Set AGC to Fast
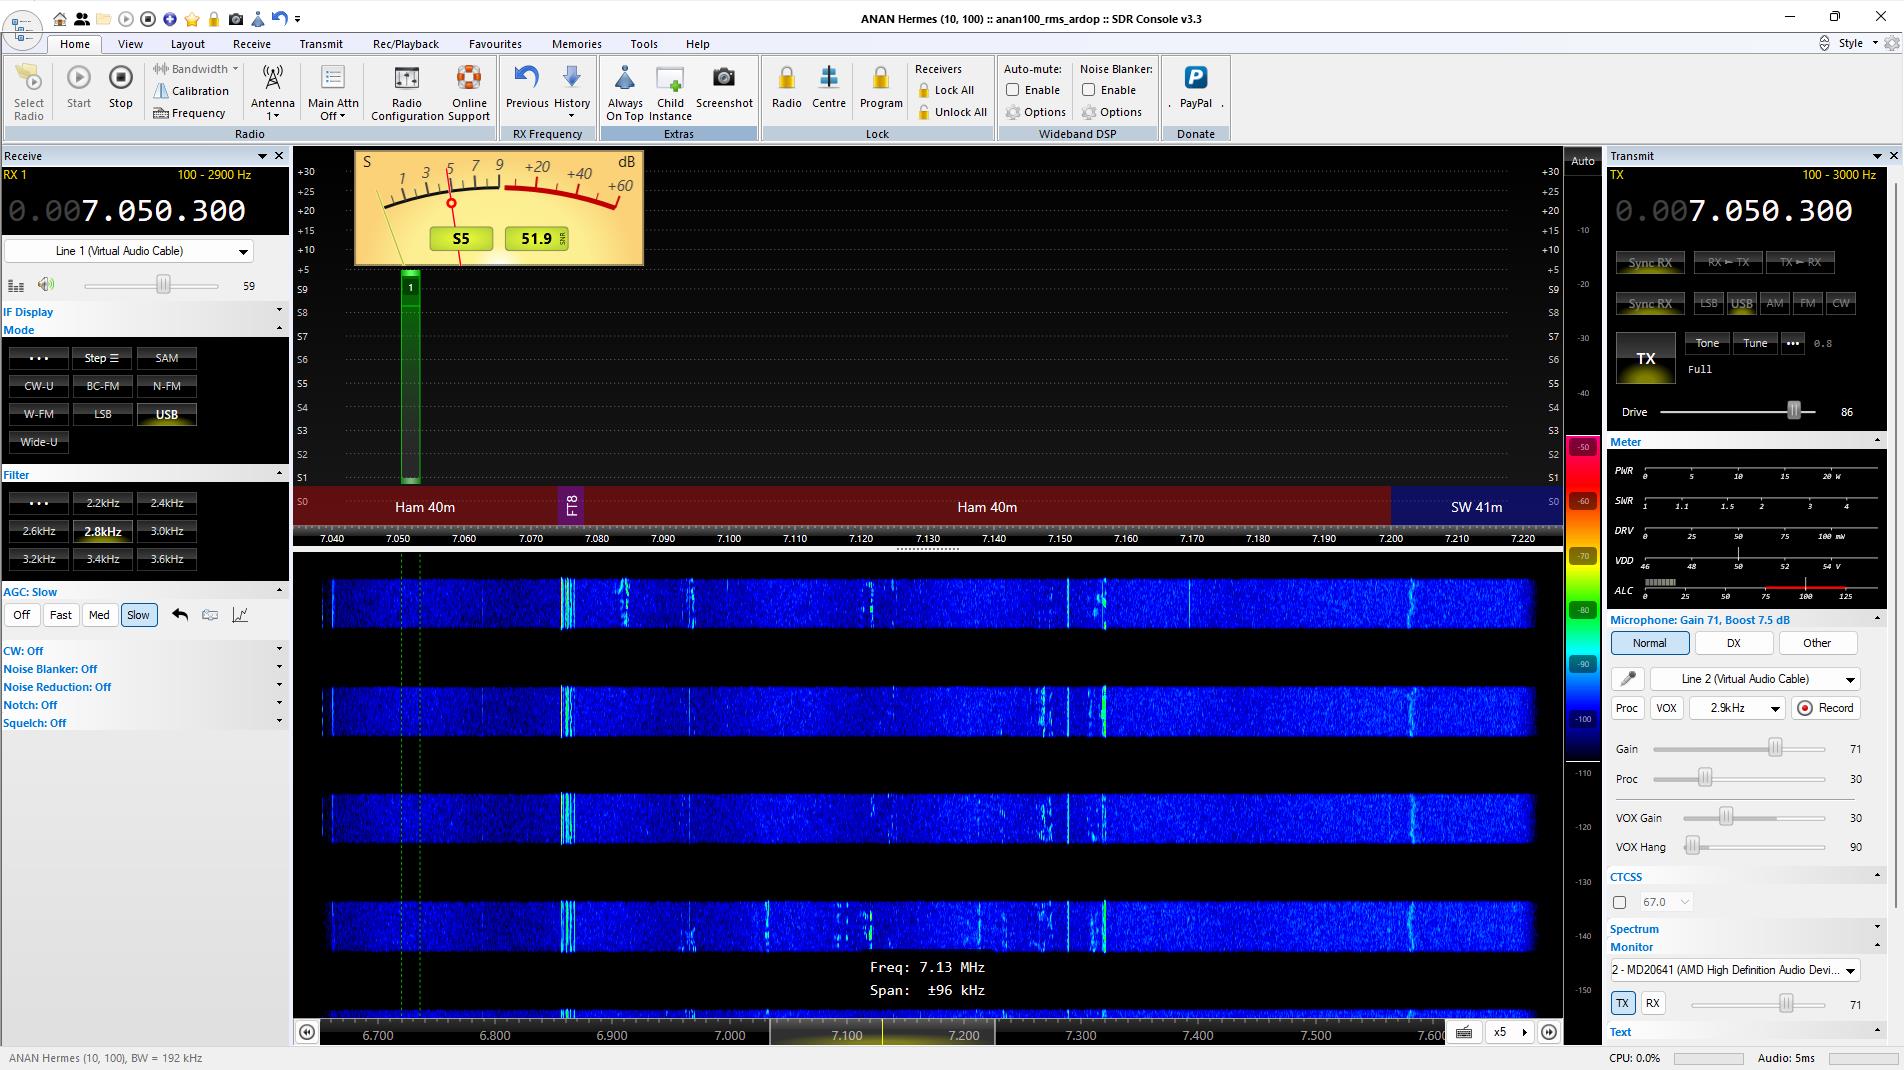This screenshot has height=1070, width=1904. click(60, 614)
